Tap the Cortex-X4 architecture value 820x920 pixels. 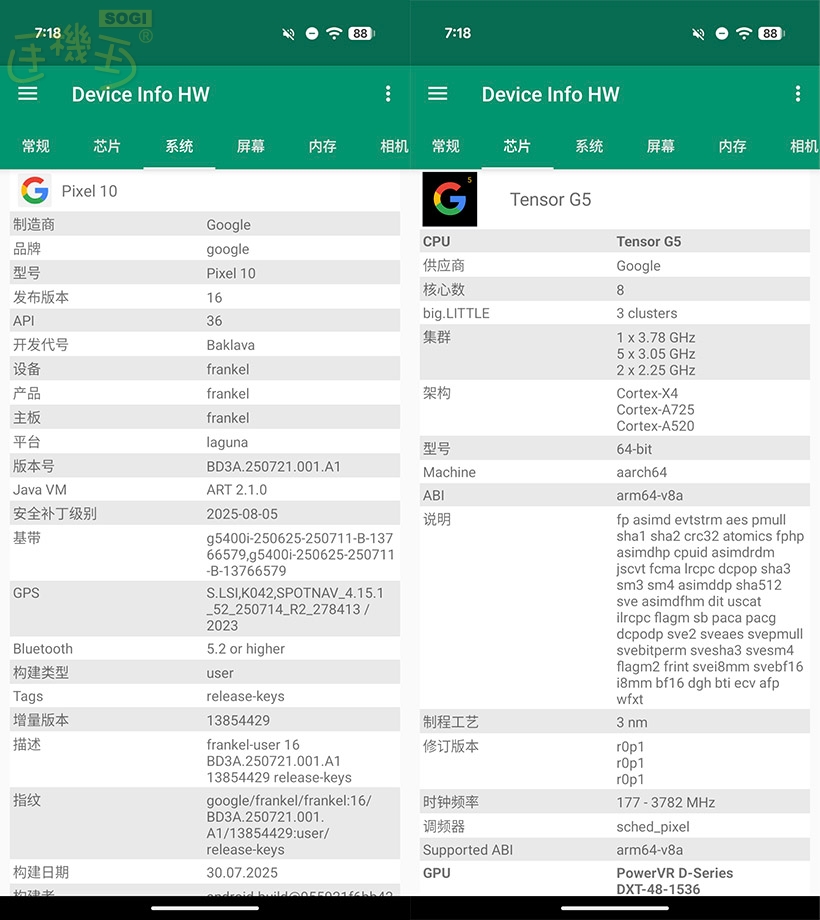tap(647, 393)
